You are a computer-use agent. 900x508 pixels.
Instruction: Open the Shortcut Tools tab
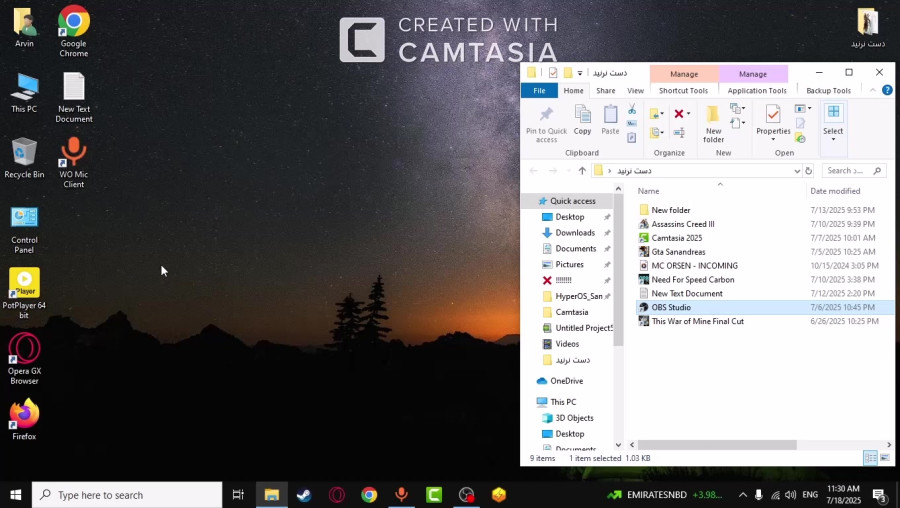pyautogui.click(x=683, y=90)
